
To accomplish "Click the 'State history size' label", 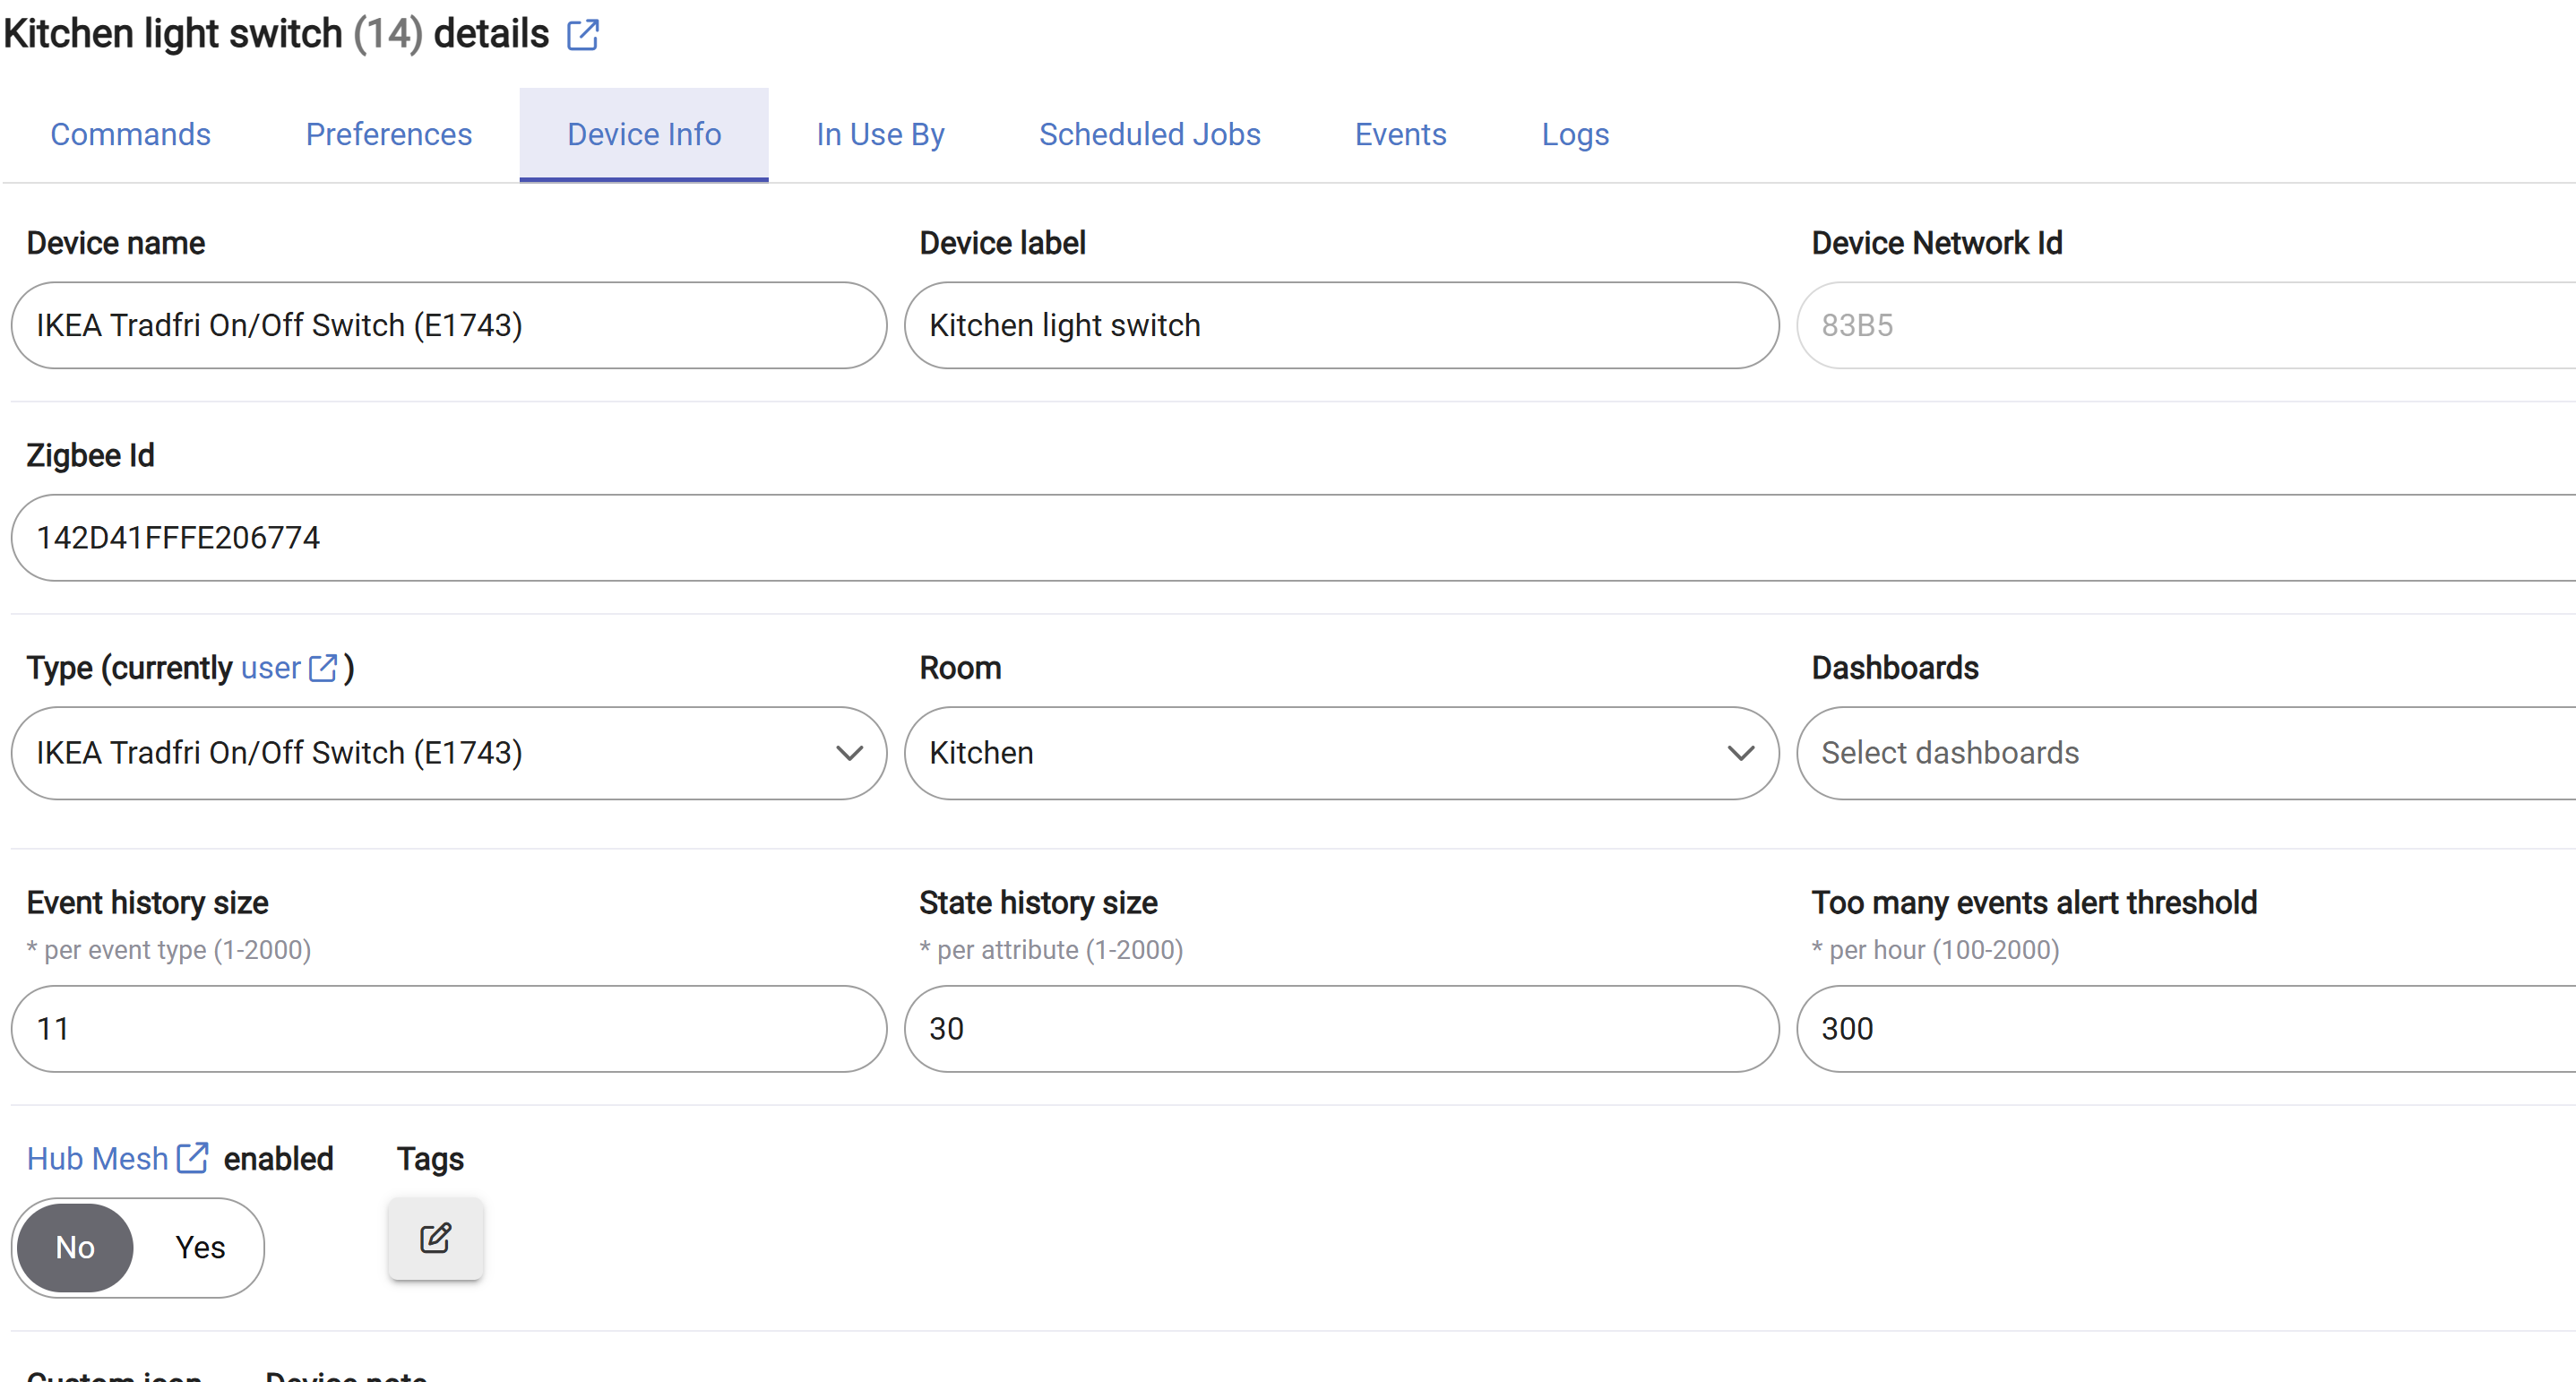I will click(1038, 903).
